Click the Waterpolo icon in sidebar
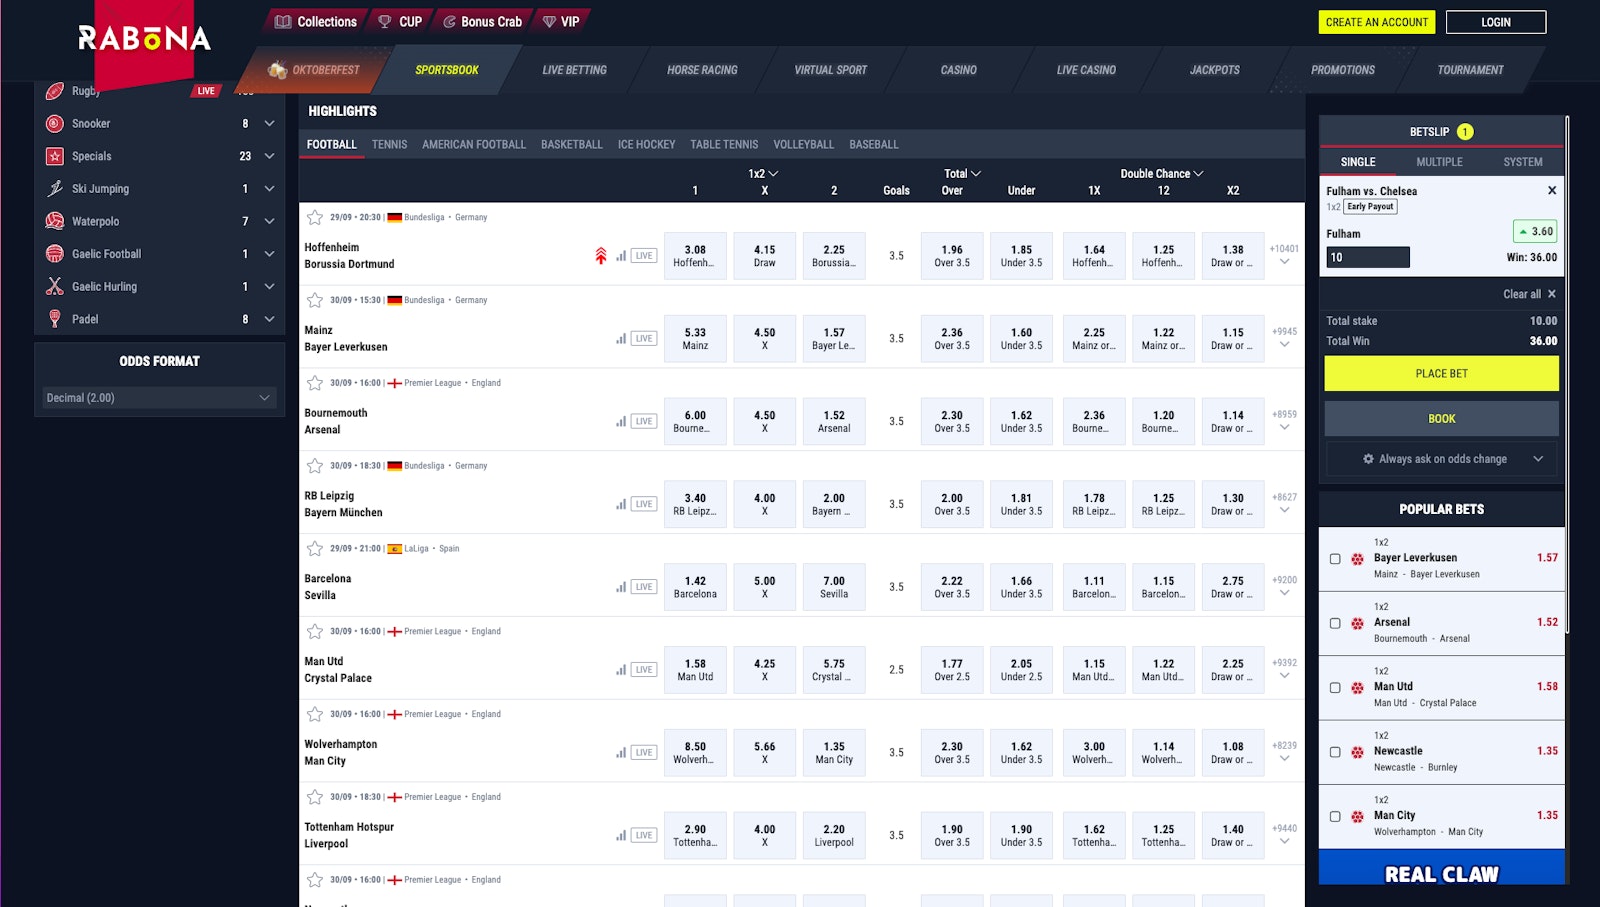 click(x=55, y=221)
